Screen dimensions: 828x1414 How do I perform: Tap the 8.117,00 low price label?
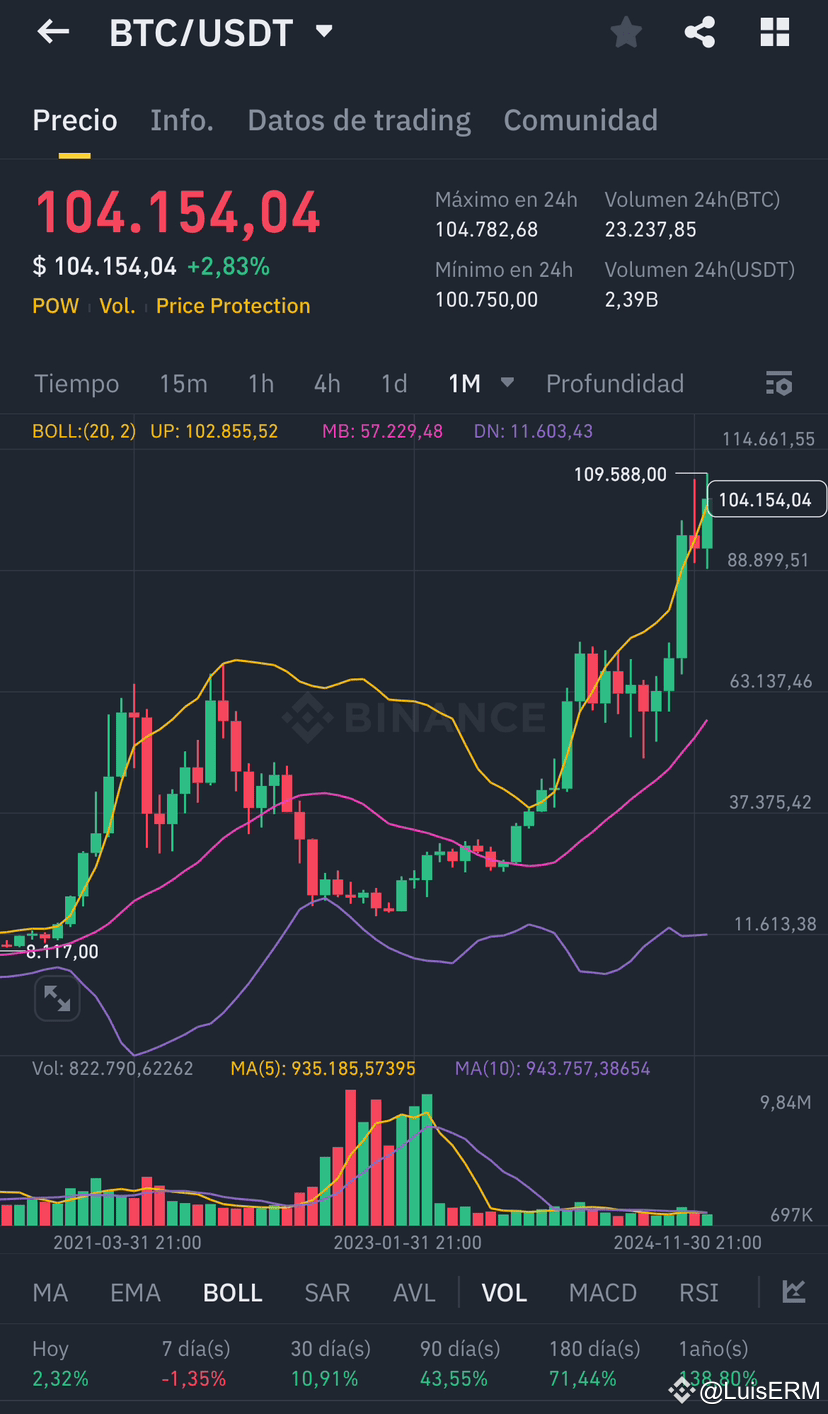[62, 951]
